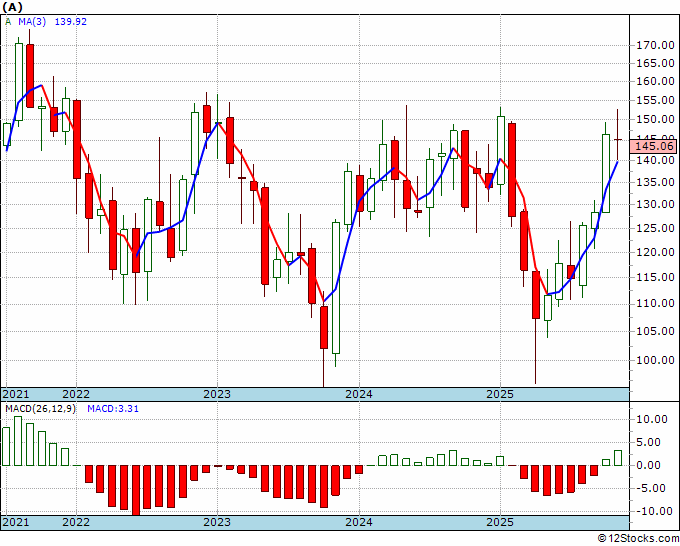Click the -5.00 MACD axis label
The width and height of the screenshot is (680, 546).
point(651,488)
